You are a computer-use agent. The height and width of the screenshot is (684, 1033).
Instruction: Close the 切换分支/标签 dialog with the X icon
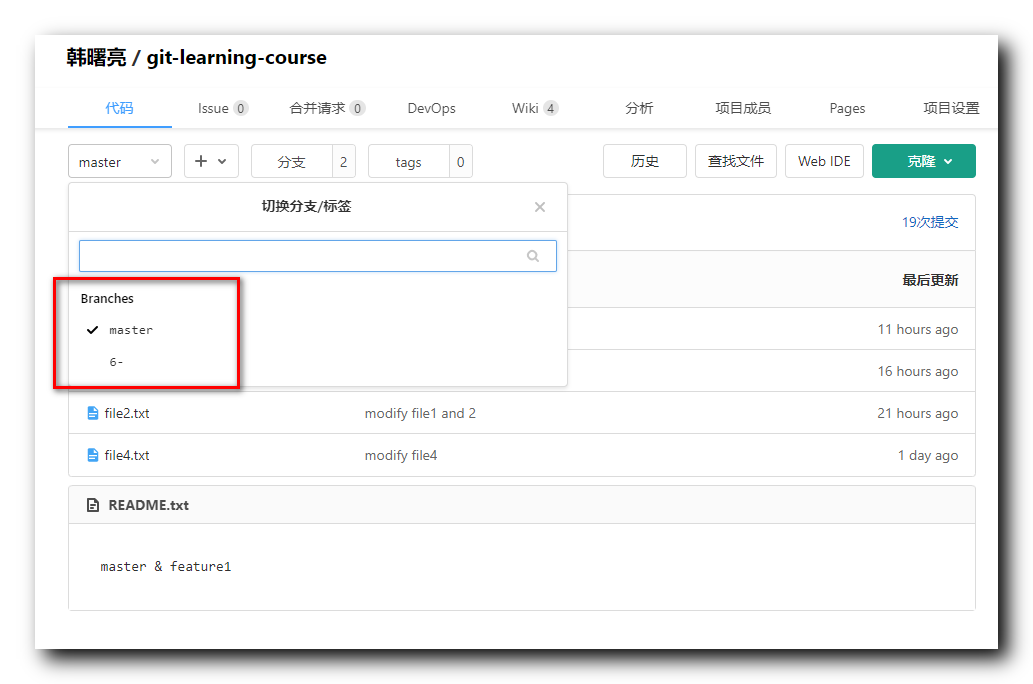[540, 207]
